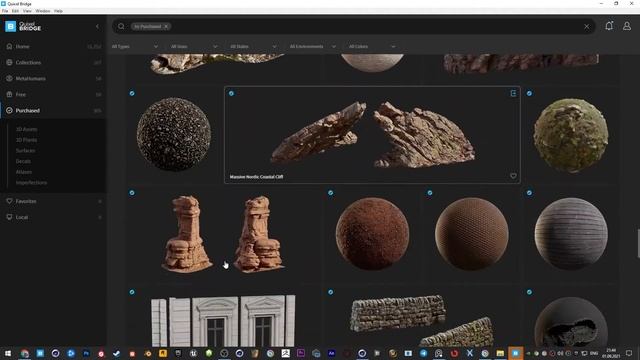Click the Quixel Bridge logo
Viewport: 640px width, 360px height.
[x=23, y=27]
